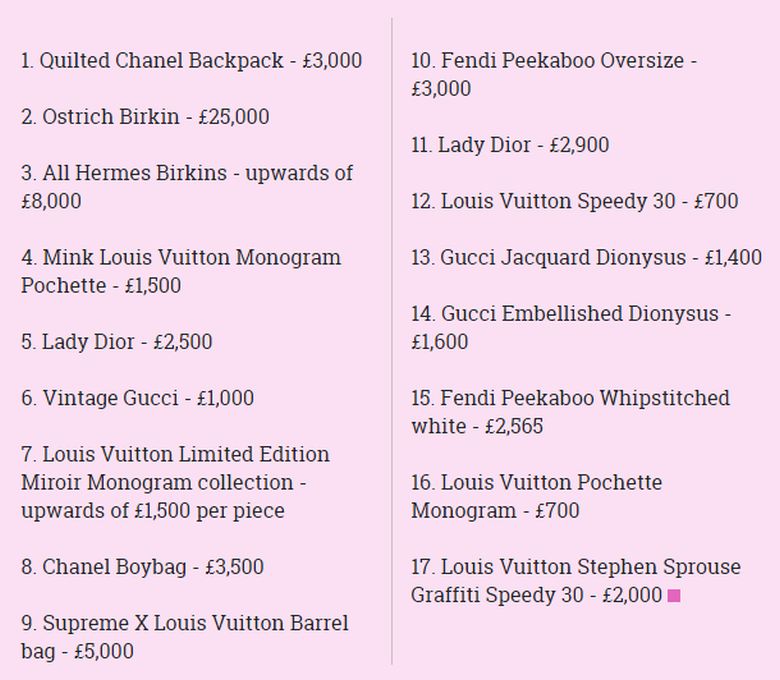Select the Lady Dior £2,900 item

pos(510,145)
